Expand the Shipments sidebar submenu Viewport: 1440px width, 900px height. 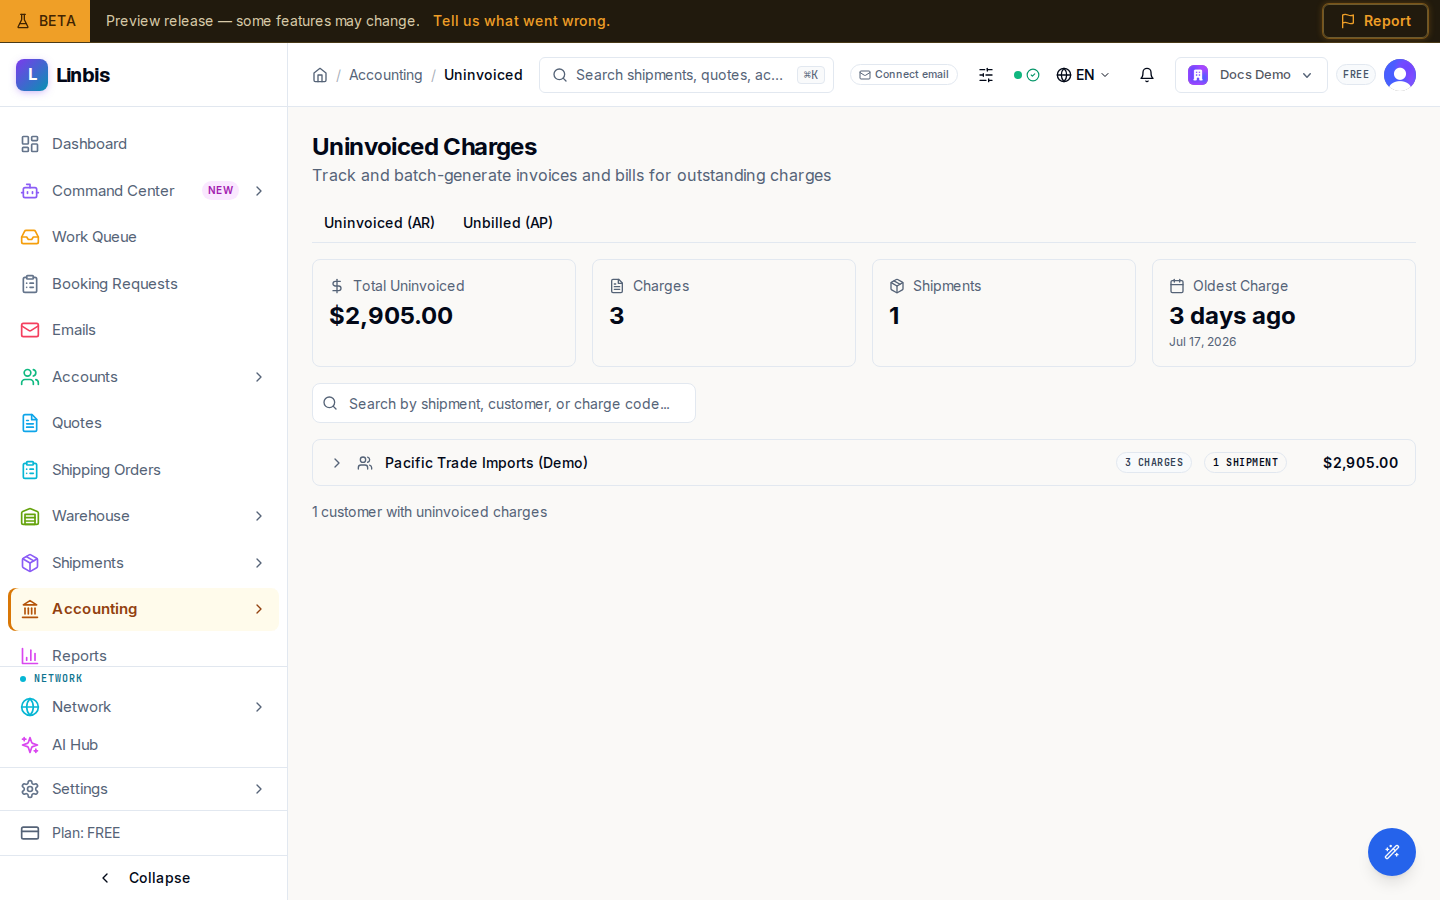(259, 563)
